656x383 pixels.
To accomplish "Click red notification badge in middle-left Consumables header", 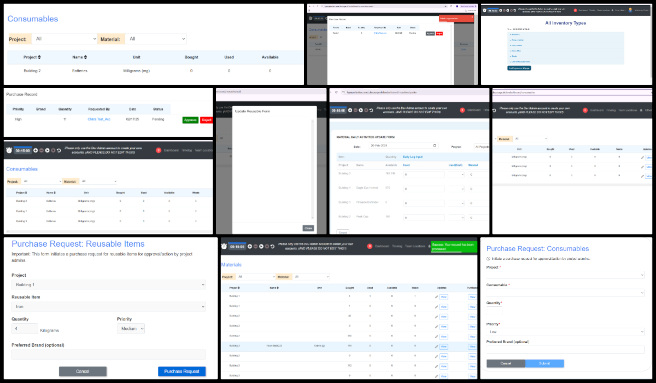I will [x=159, y=150].
